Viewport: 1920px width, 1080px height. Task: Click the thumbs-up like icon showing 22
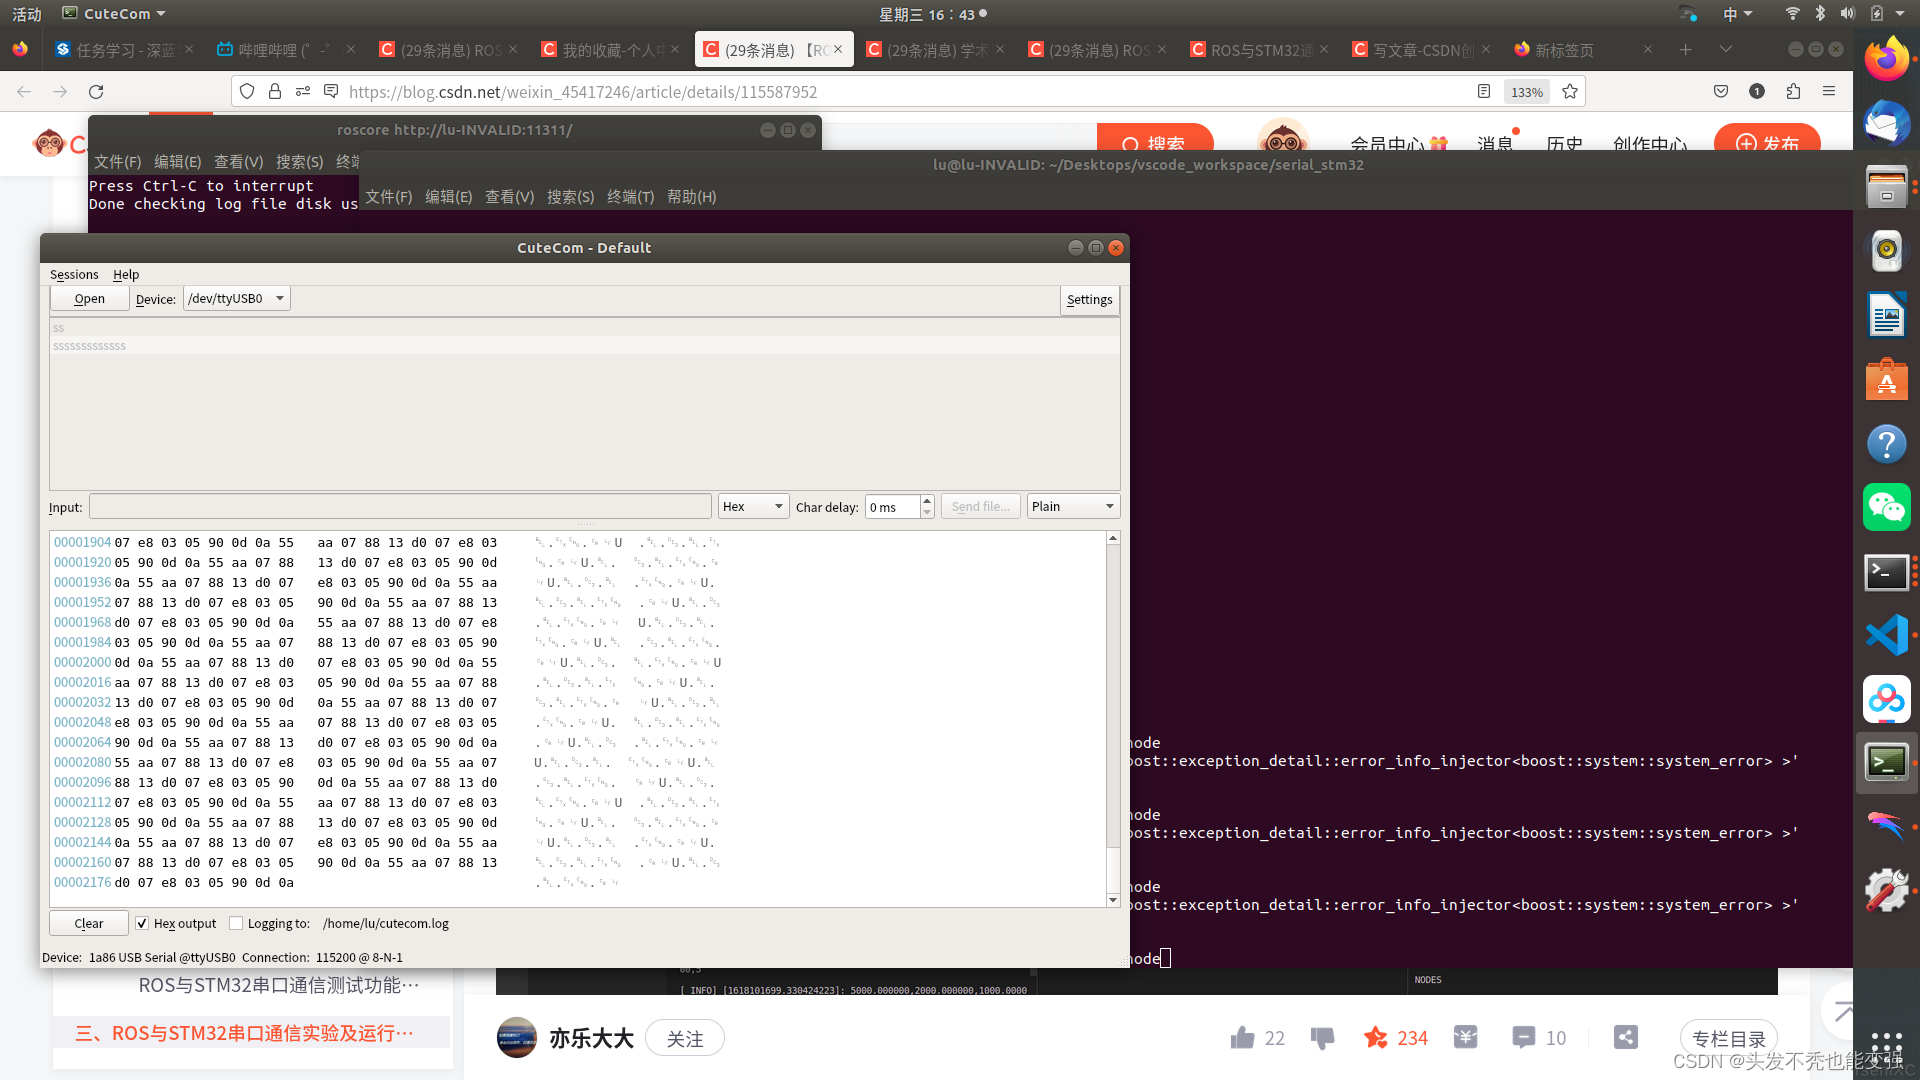[x=1242, y=1037]
